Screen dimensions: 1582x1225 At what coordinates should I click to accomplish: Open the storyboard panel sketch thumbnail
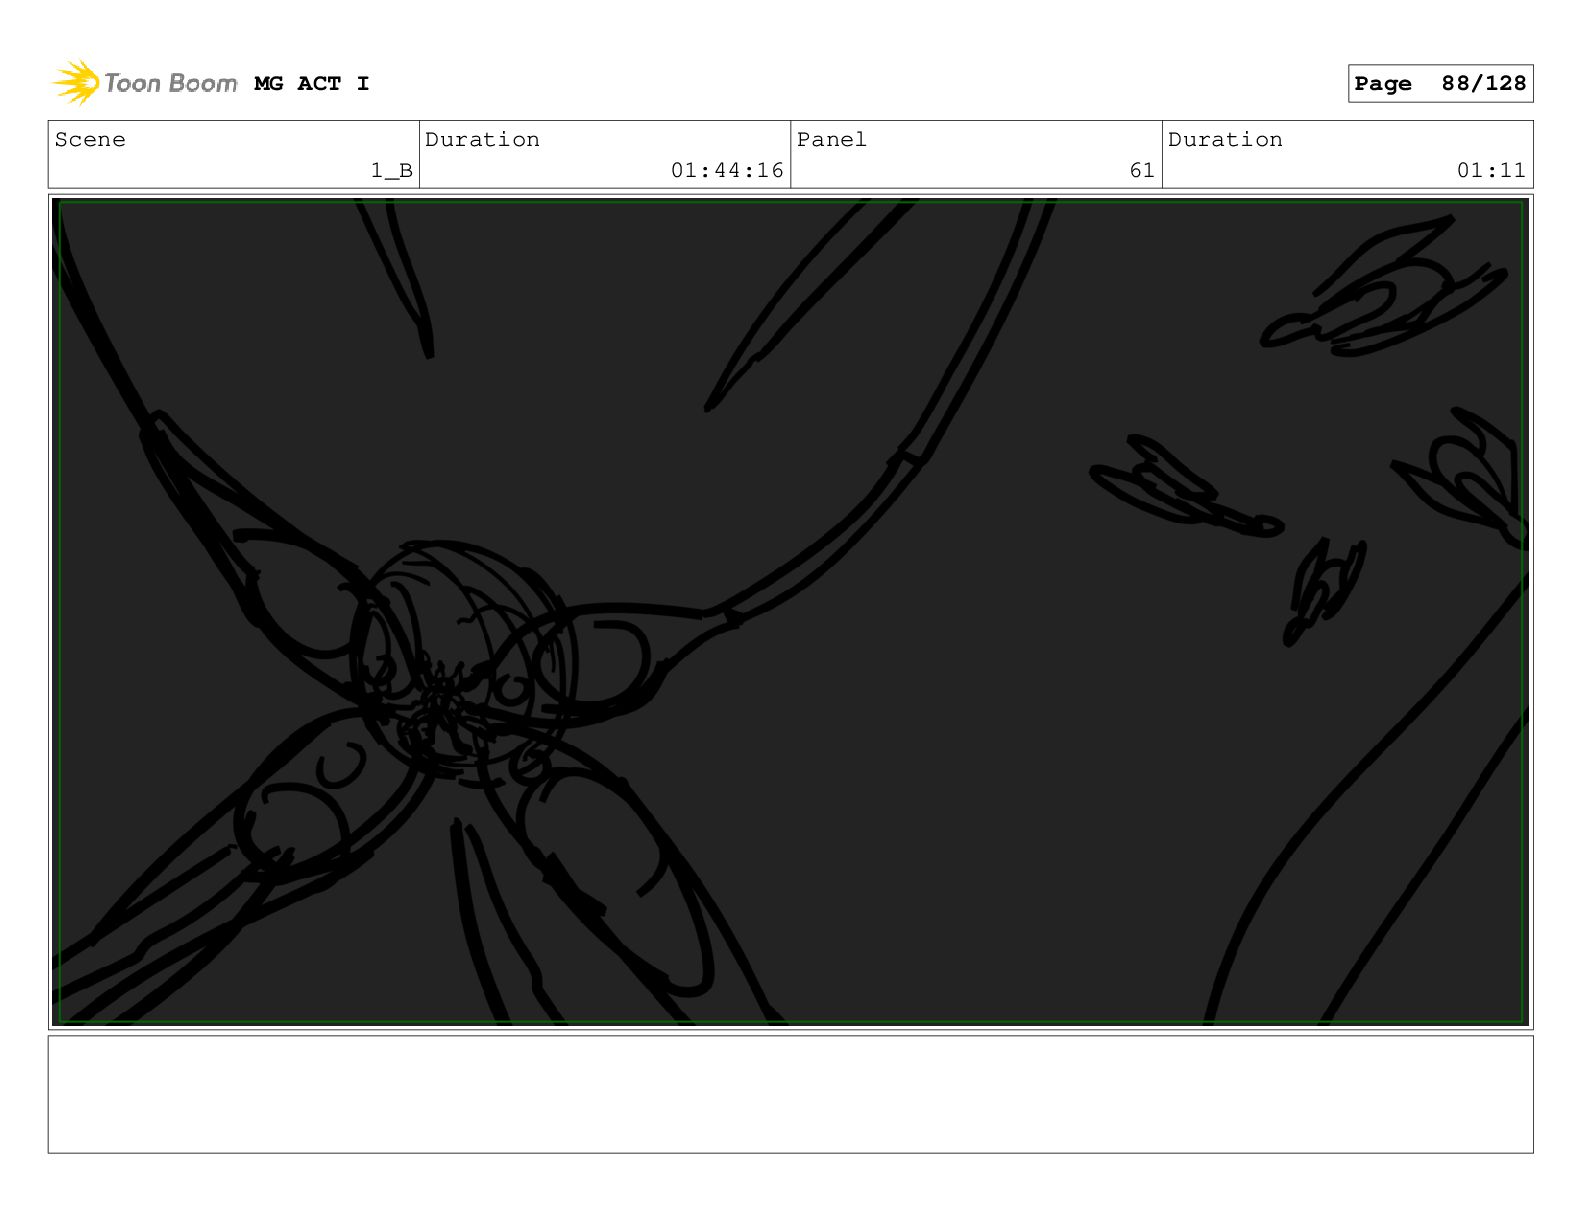click(790, 612)
